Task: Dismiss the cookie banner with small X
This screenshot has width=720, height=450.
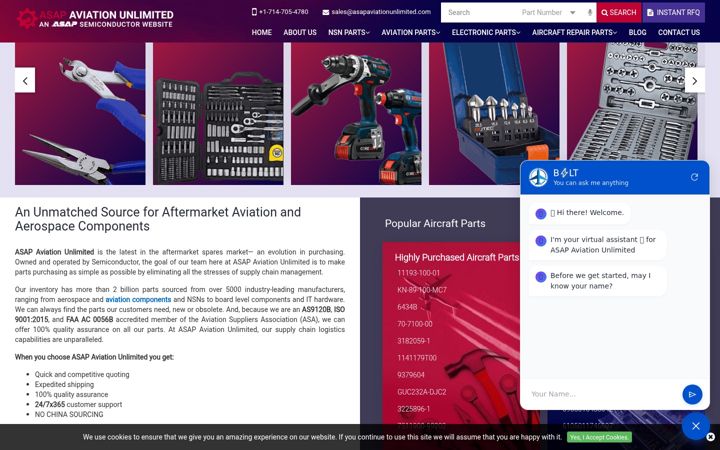Action: coord(710,437)
